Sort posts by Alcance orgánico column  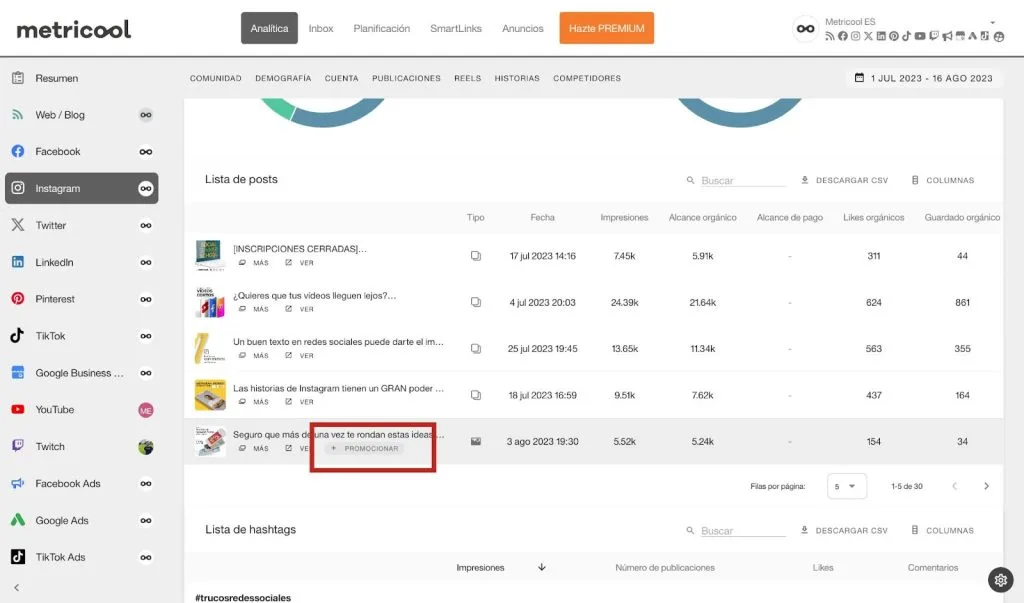click(x=702, y=218)
